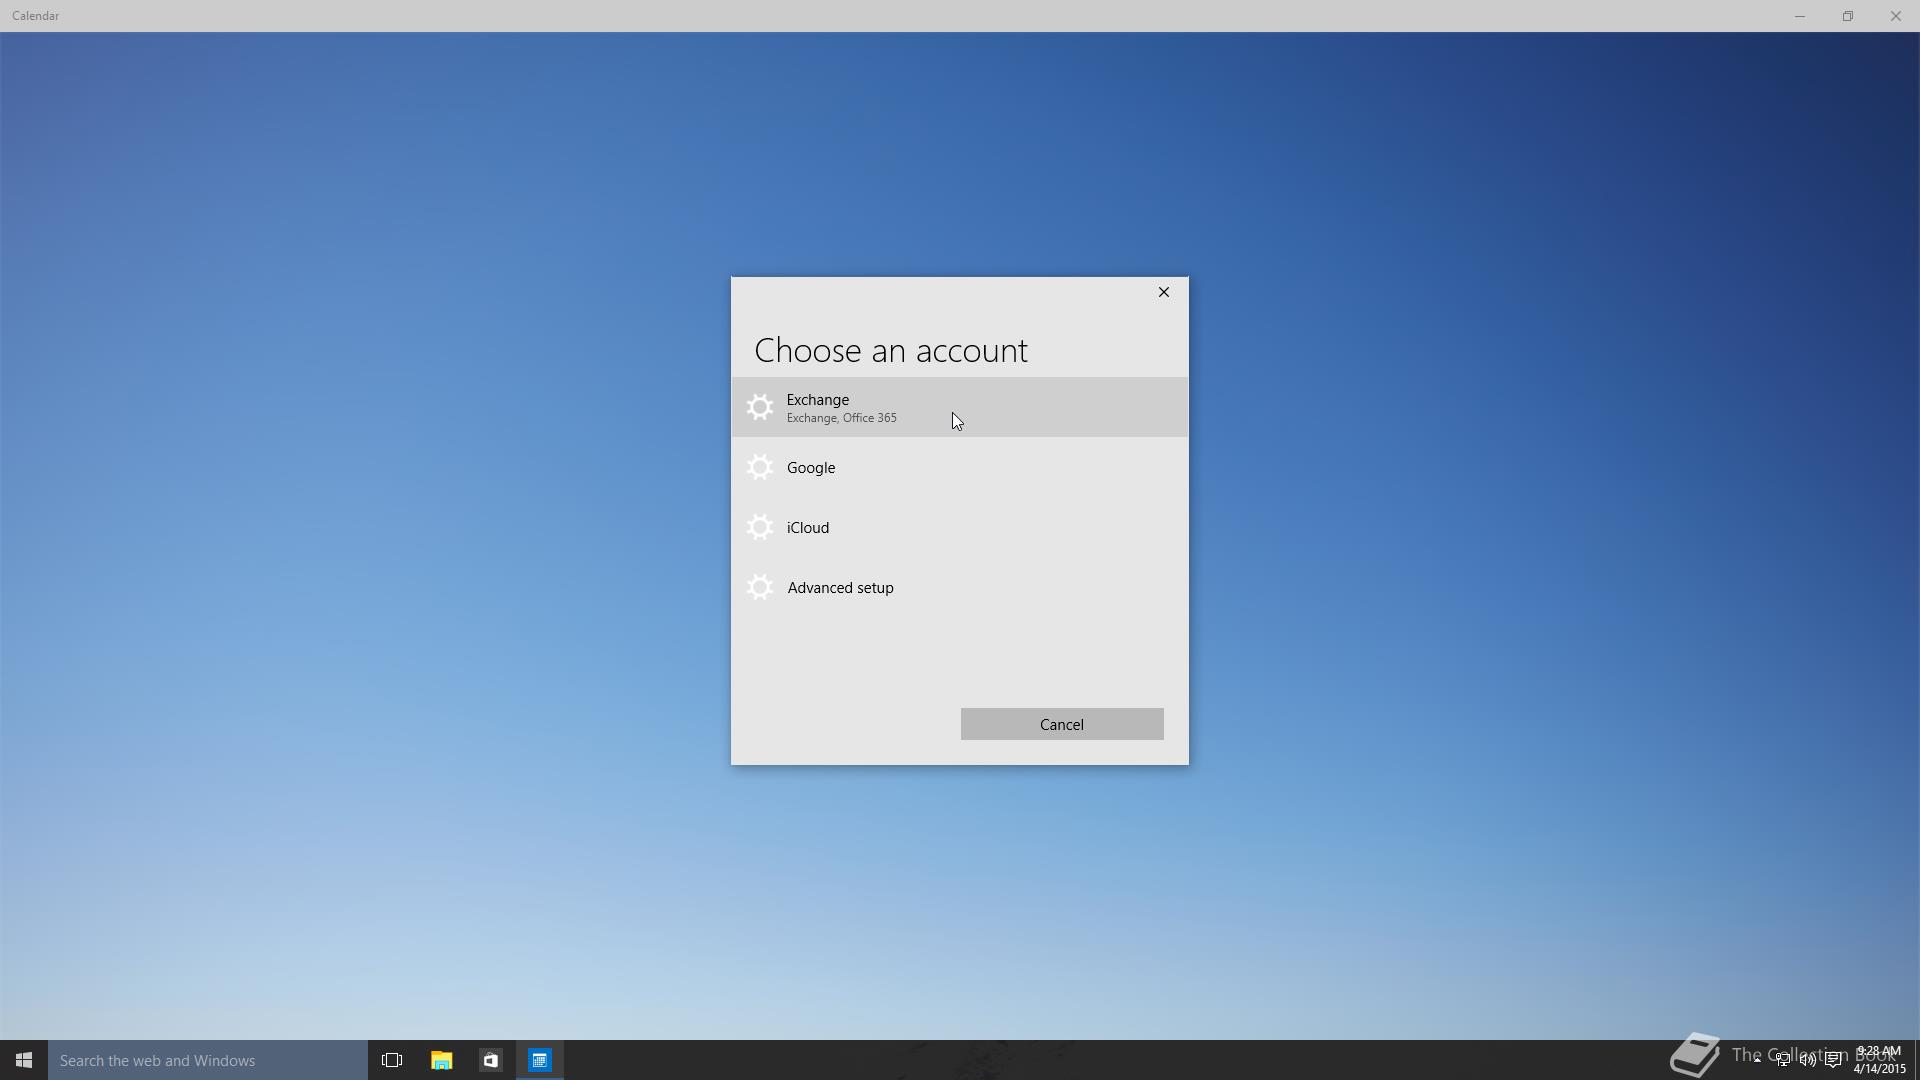Focus the Search the web and Windows box

tap(208, 1060)
